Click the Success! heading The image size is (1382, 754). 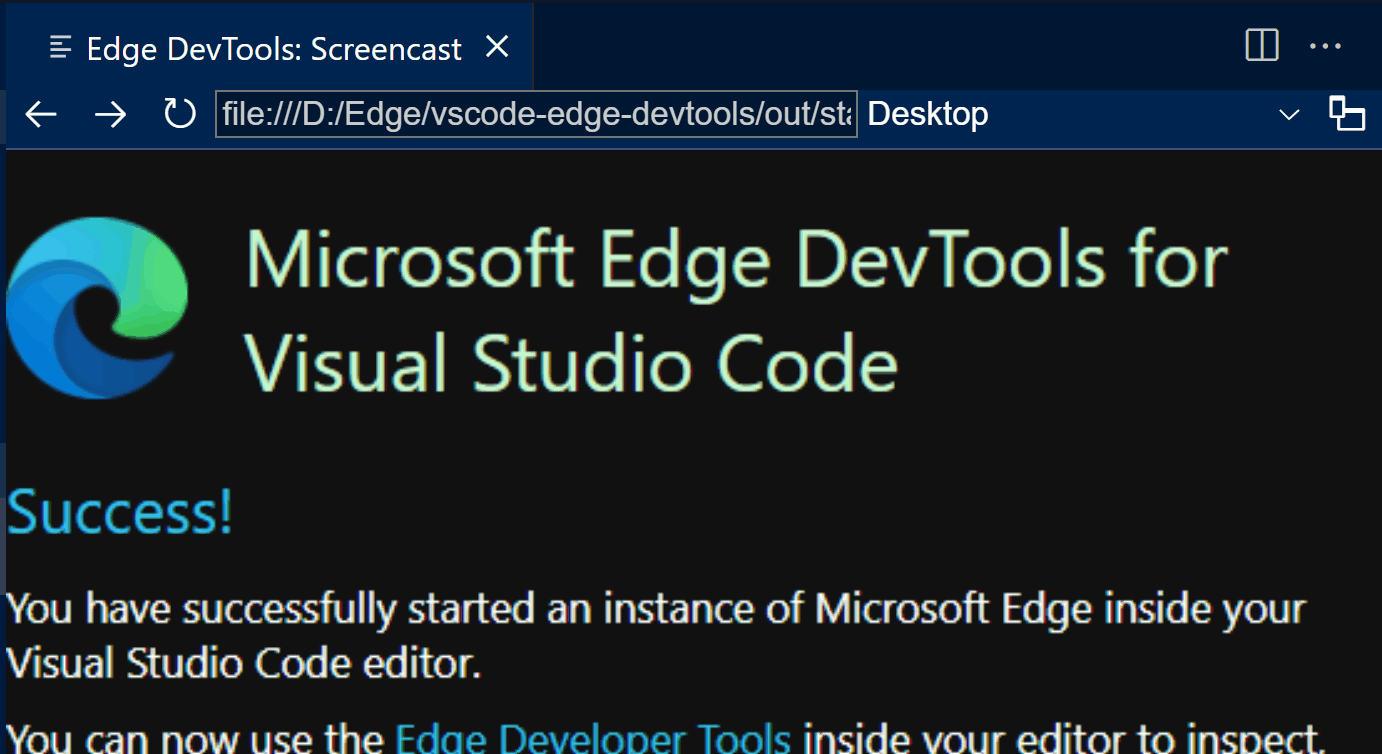[118, 512]
